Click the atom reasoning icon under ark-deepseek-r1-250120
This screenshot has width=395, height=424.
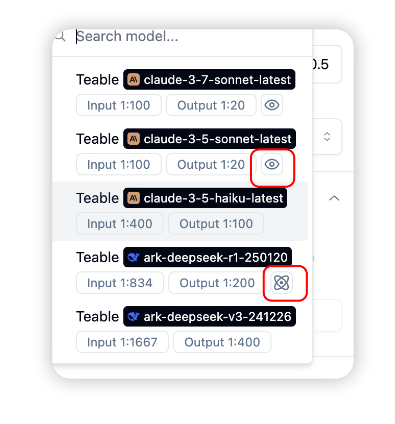(x=281, y=283)
